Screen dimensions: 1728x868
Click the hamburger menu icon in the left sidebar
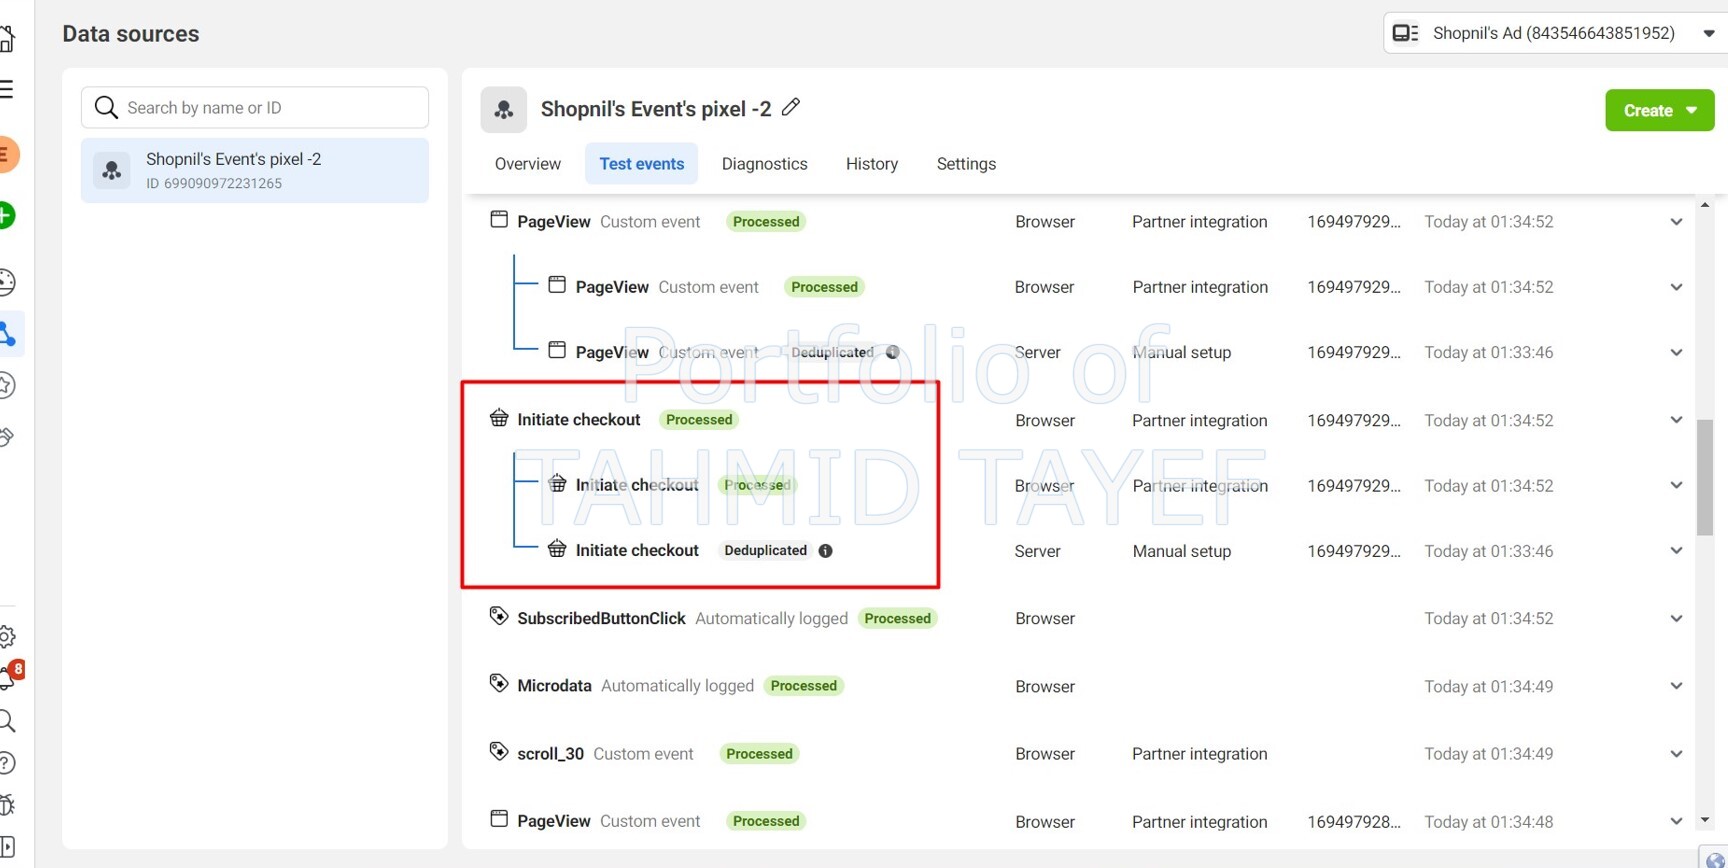6,89
